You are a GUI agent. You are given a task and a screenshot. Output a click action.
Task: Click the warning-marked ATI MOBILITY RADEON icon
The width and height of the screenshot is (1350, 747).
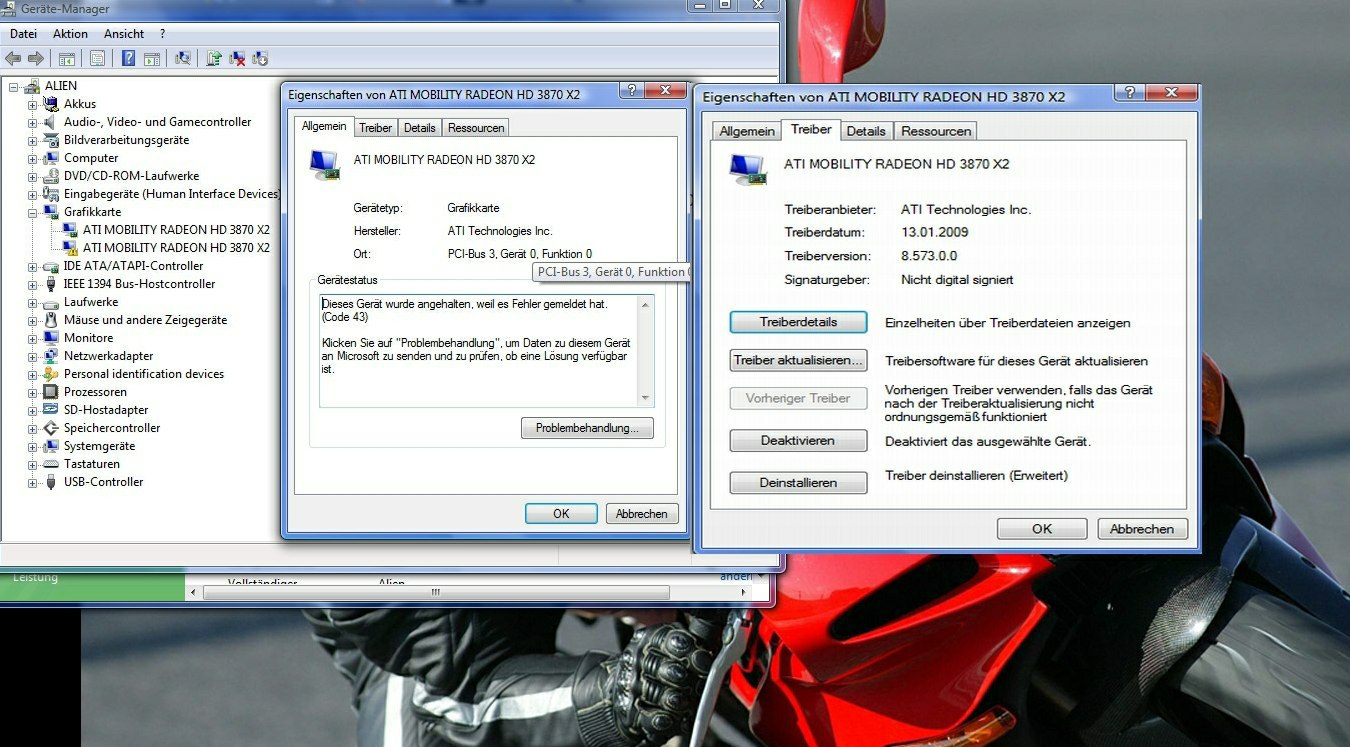[70, 248]
